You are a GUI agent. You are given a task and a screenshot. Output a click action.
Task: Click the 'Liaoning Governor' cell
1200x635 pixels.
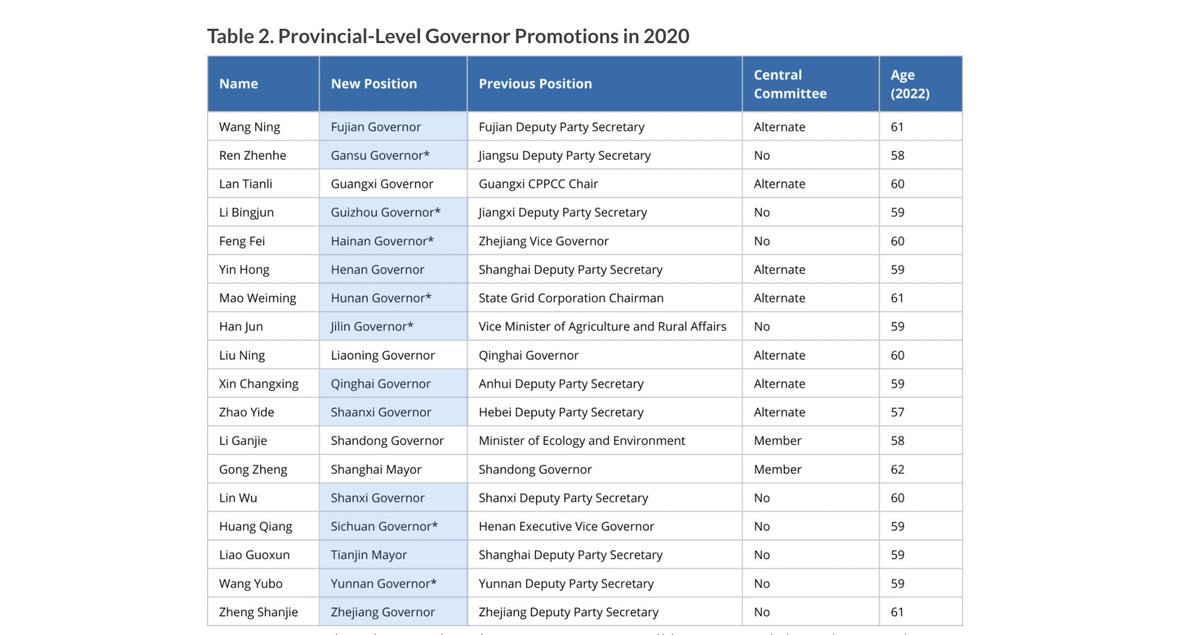[393, 355]
